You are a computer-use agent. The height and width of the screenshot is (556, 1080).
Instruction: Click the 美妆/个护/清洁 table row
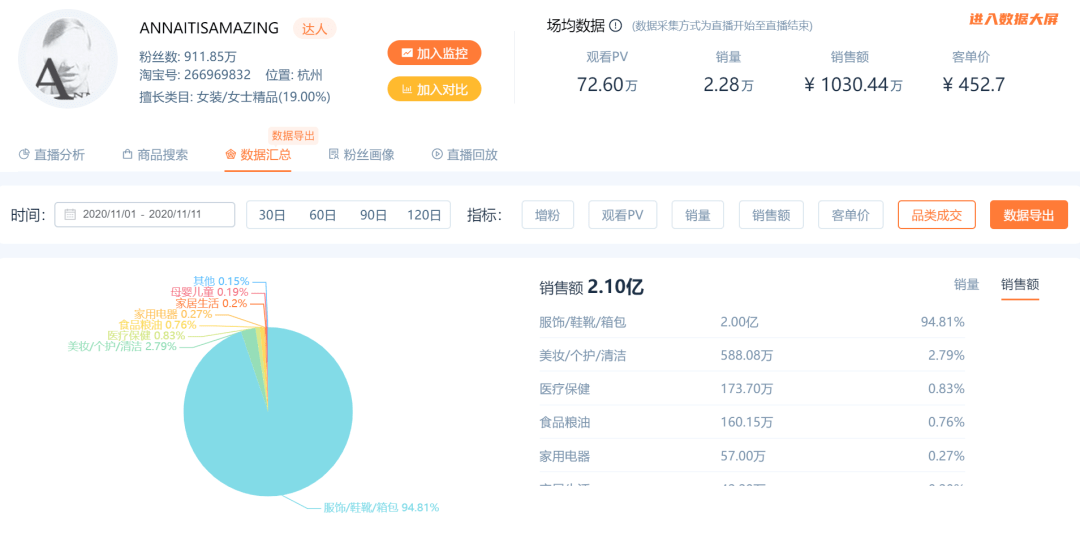[x=751, y=356]
